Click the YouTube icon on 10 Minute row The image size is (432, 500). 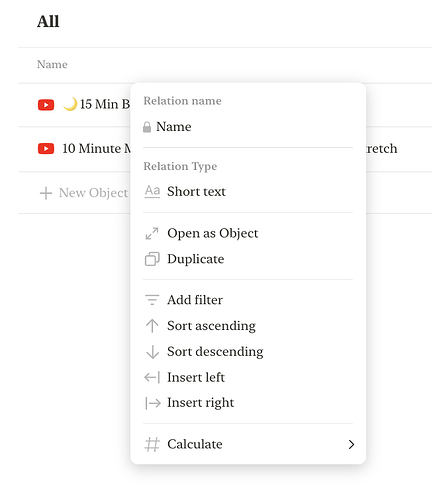(x=46, y=149)
